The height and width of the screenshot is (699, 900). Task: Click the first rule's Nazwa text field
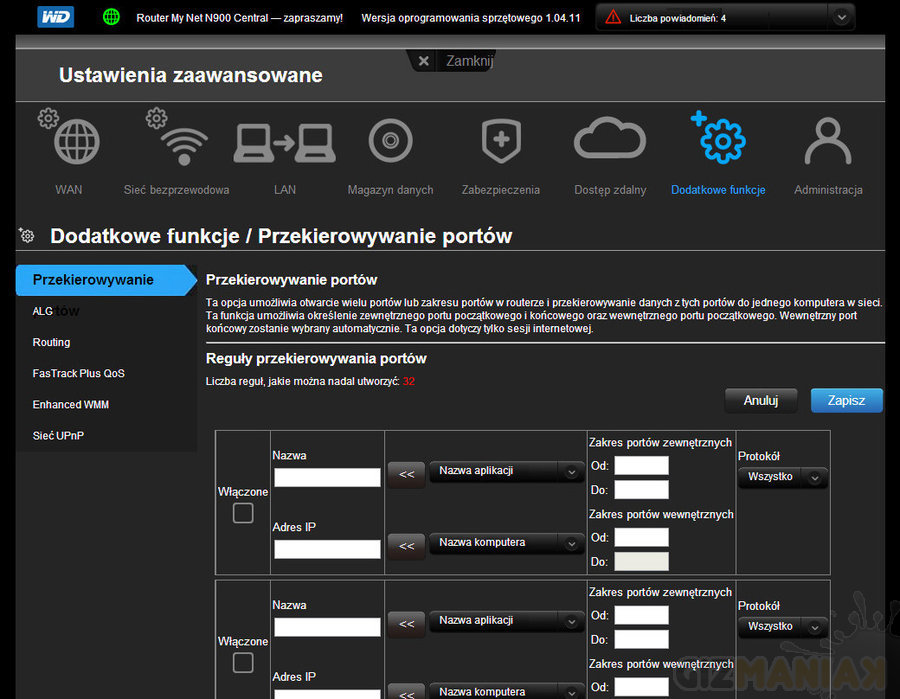coord(327,477)
